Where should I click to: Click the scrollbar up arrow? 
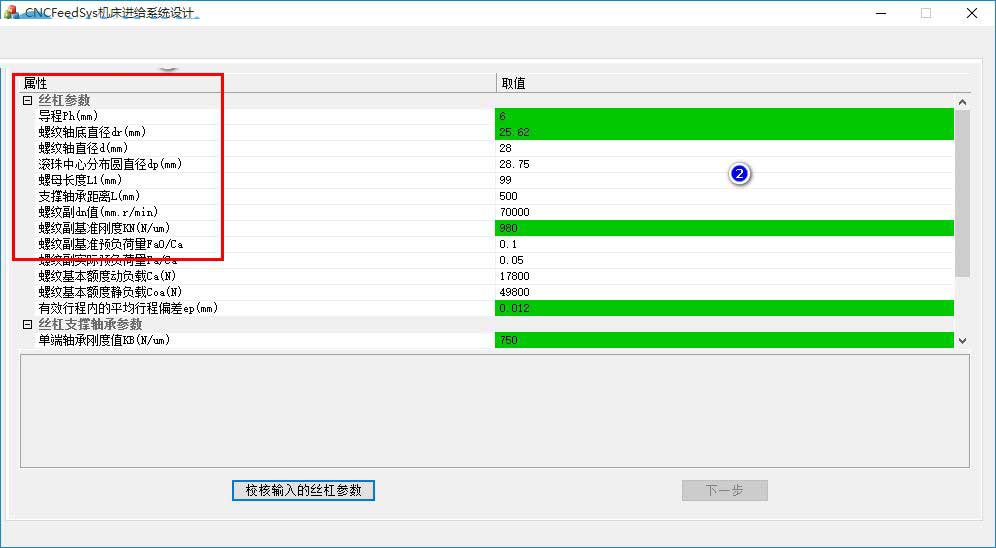pyautogui.click(x=962, y=102)
